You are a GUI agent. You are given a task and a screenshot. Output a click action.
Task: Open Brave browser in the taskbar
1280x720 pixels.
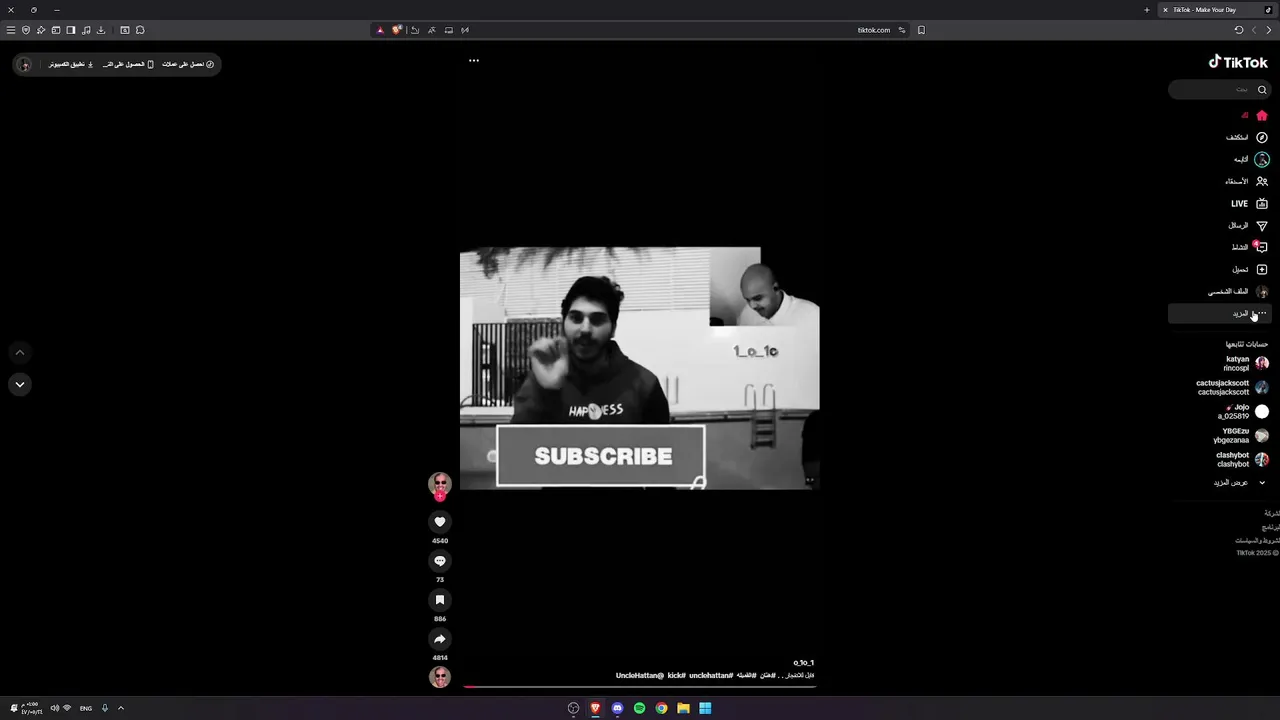pos(595,708)
